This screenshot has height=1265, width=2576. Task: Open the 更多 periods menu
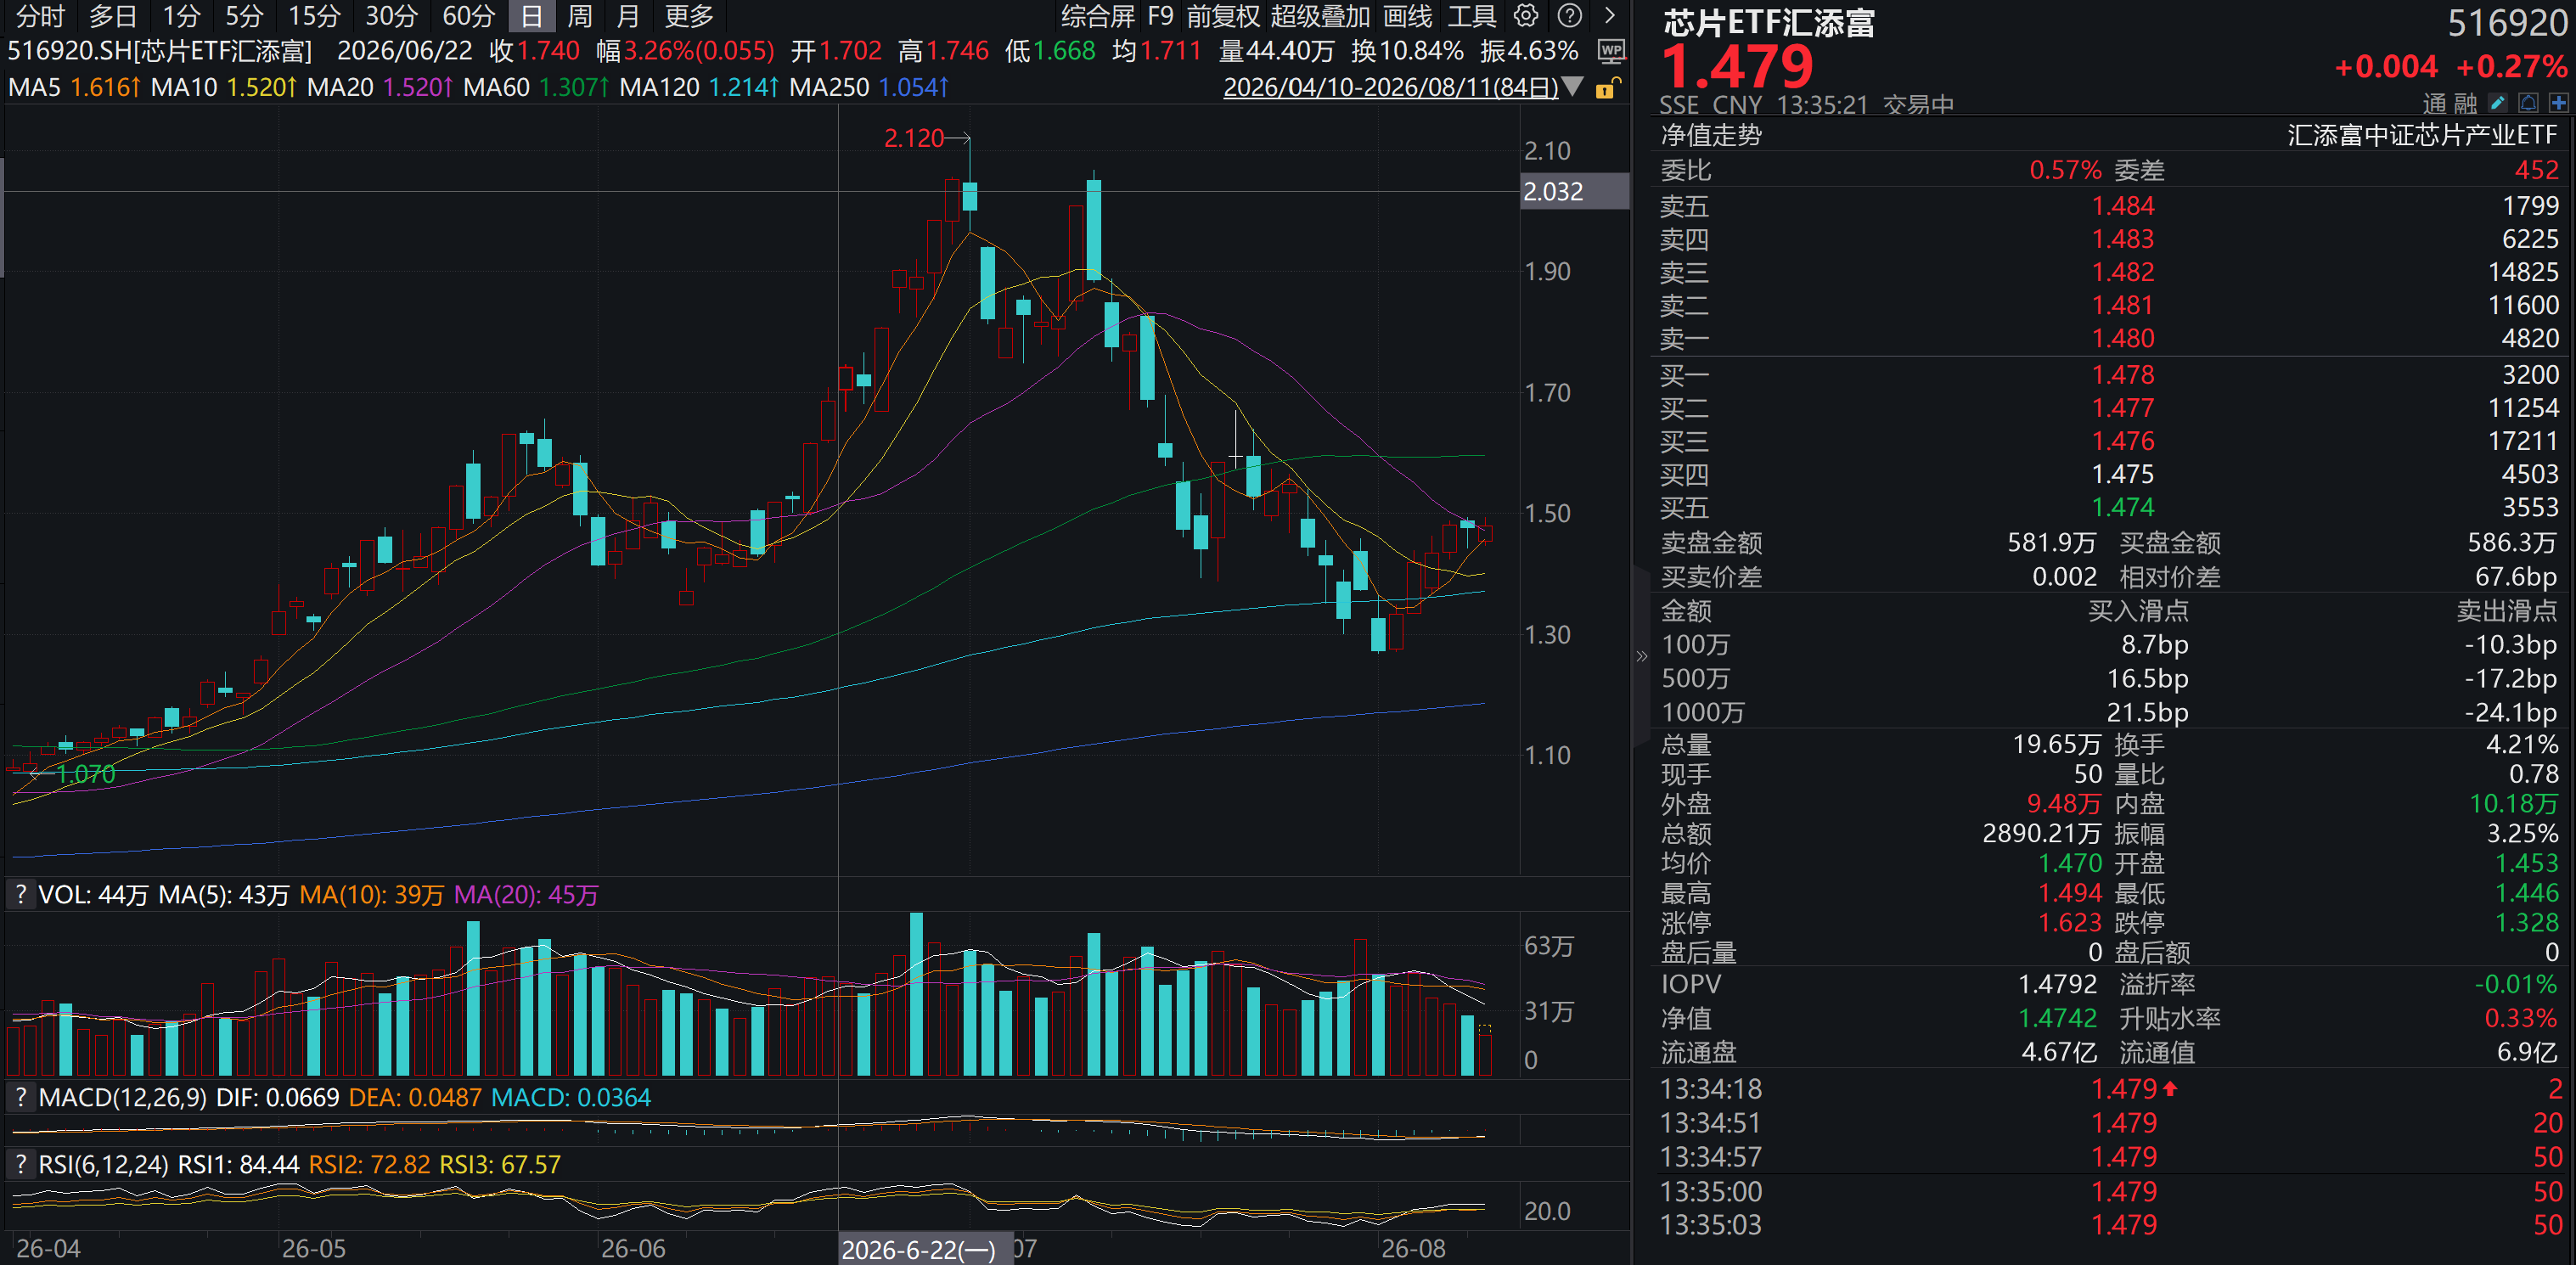(x=689, y=16)
